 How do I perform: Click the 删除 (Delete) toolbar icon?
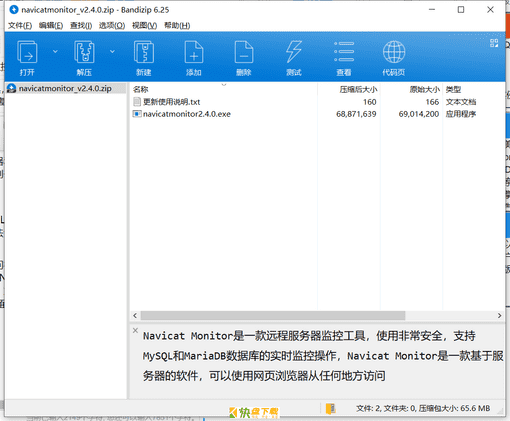coord(244,52)
